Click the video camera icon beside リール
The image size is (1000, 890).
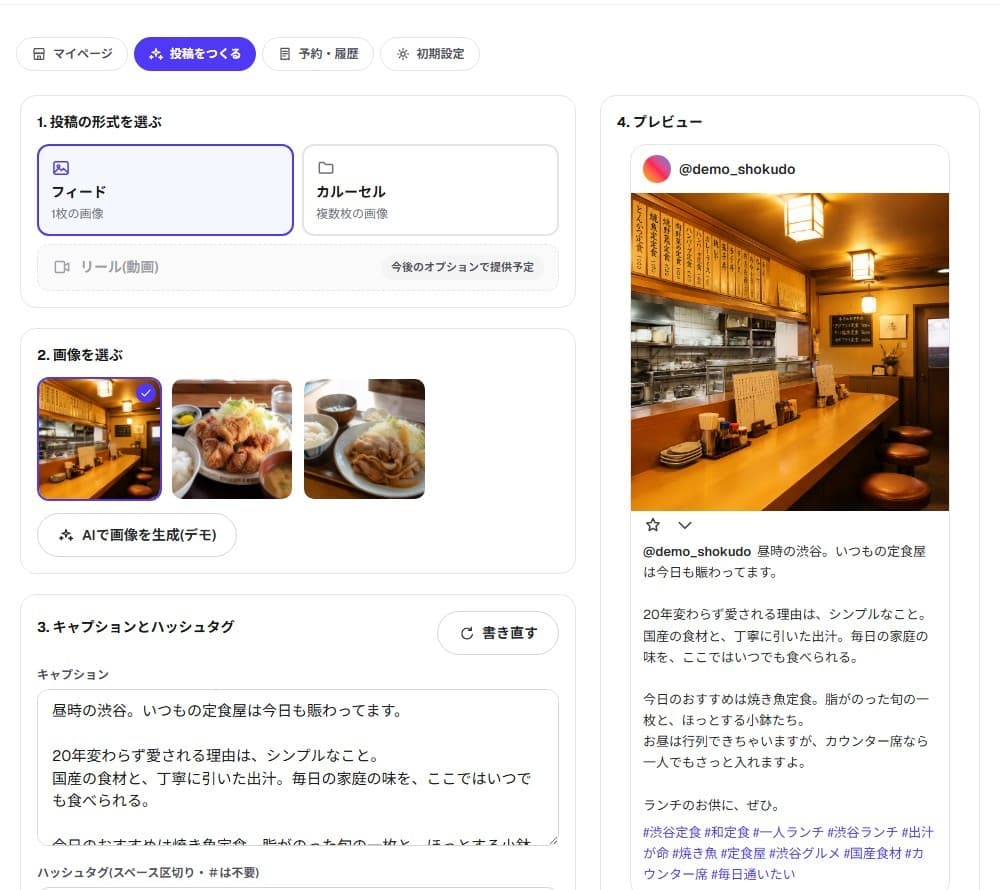tap(62, 267)
